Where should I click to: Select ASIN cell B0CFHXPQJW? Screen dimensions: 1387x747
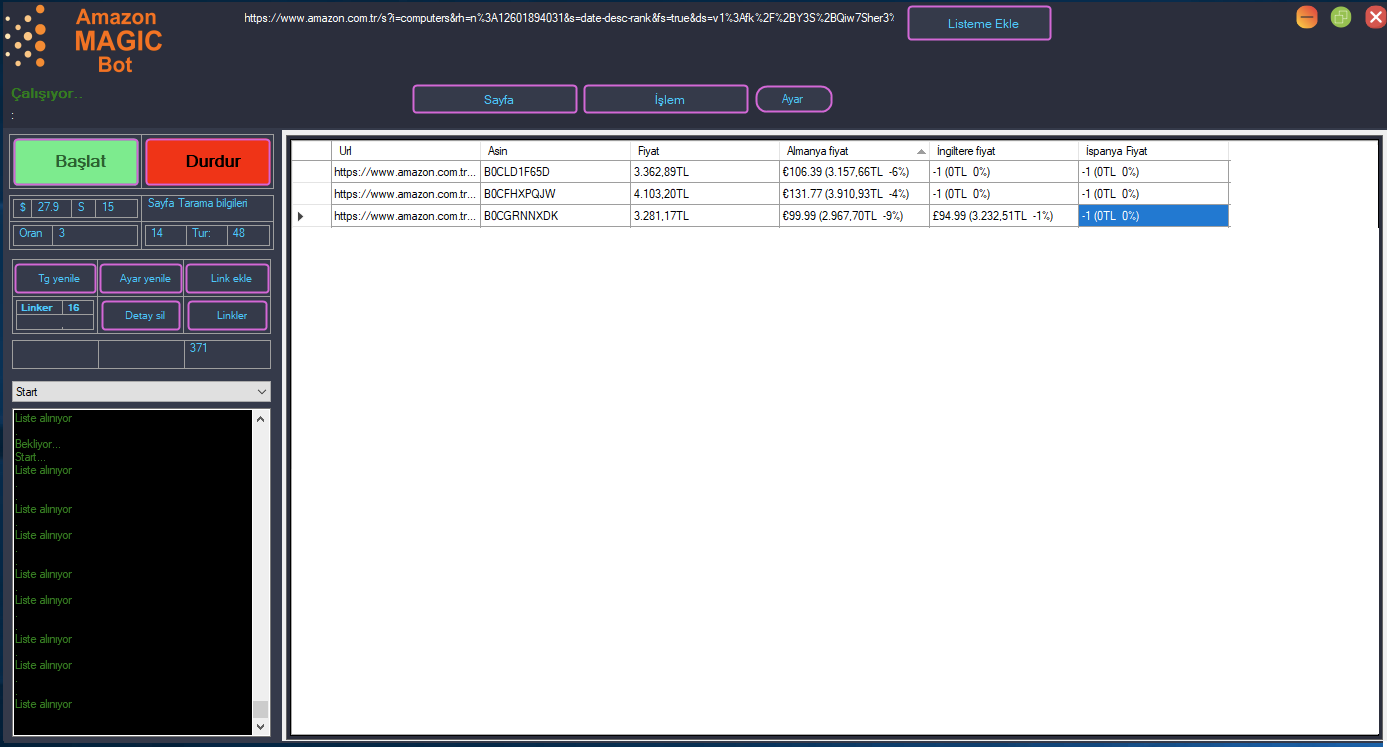pos(555,193)
